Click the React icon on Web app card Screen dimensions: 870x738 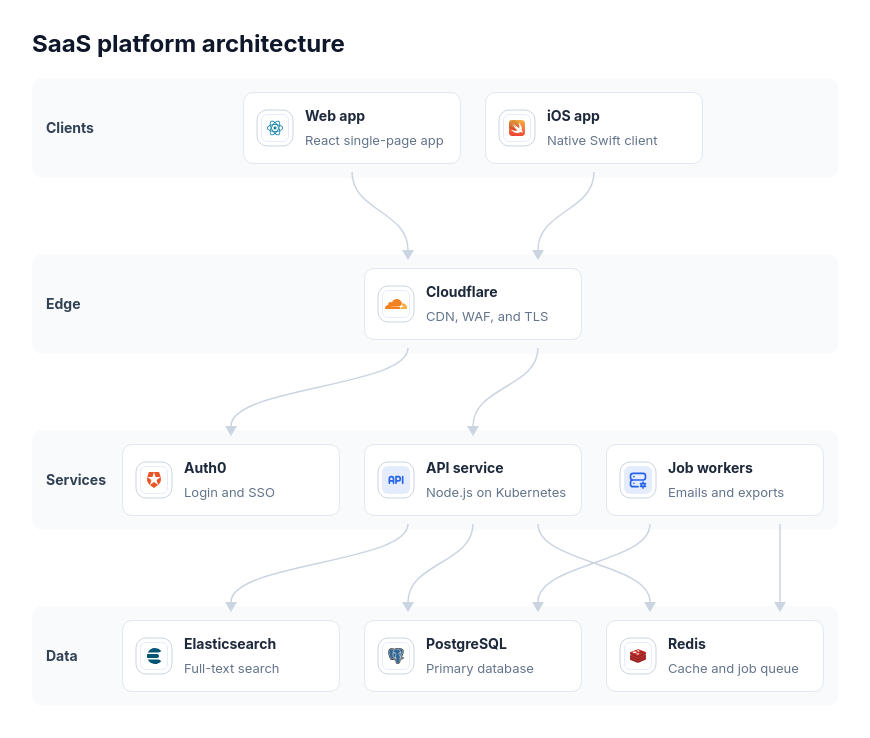[x=275, y=128]
